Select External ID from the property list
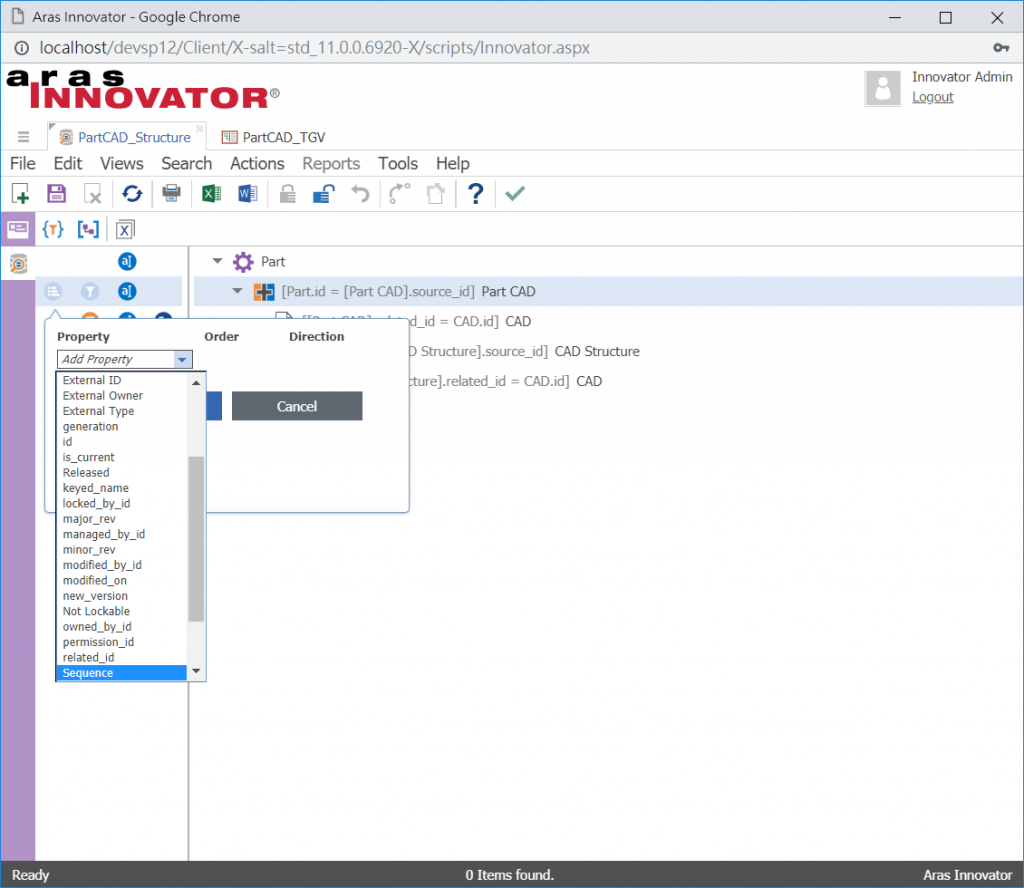1024x888 pixels. point(121,380)
